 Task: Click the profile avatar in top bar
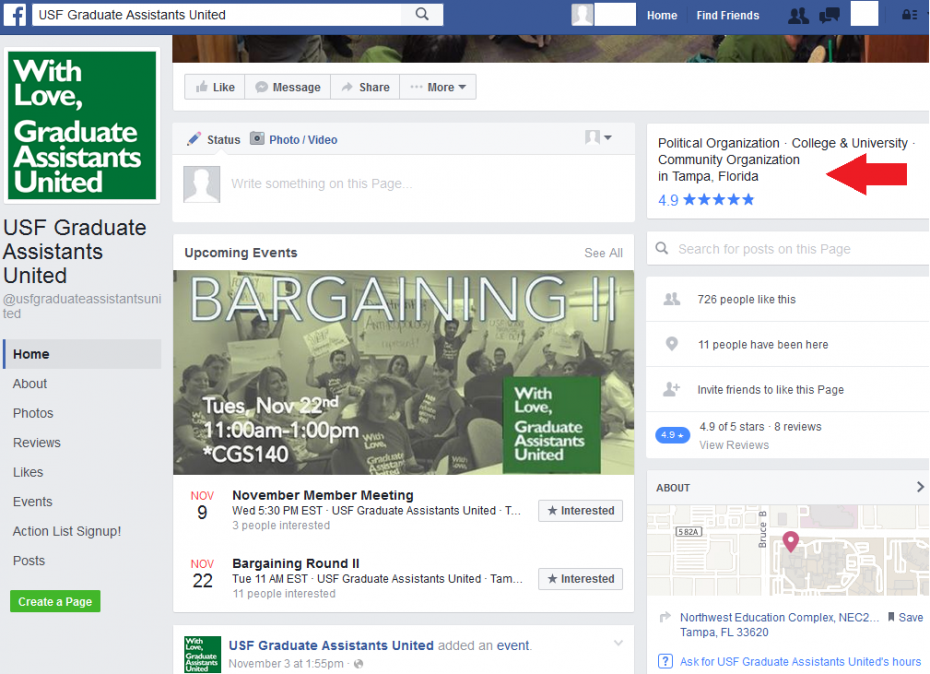pos(582,14)
